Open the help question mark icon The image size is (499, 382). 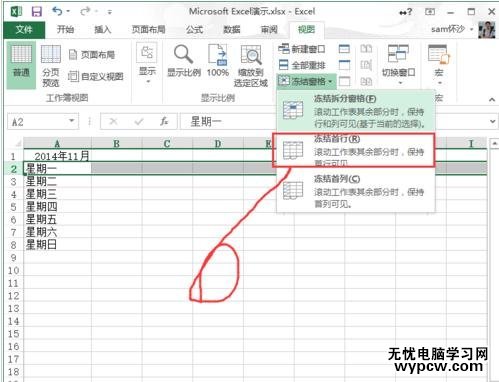pyautogui.click(x=406, y=12)
